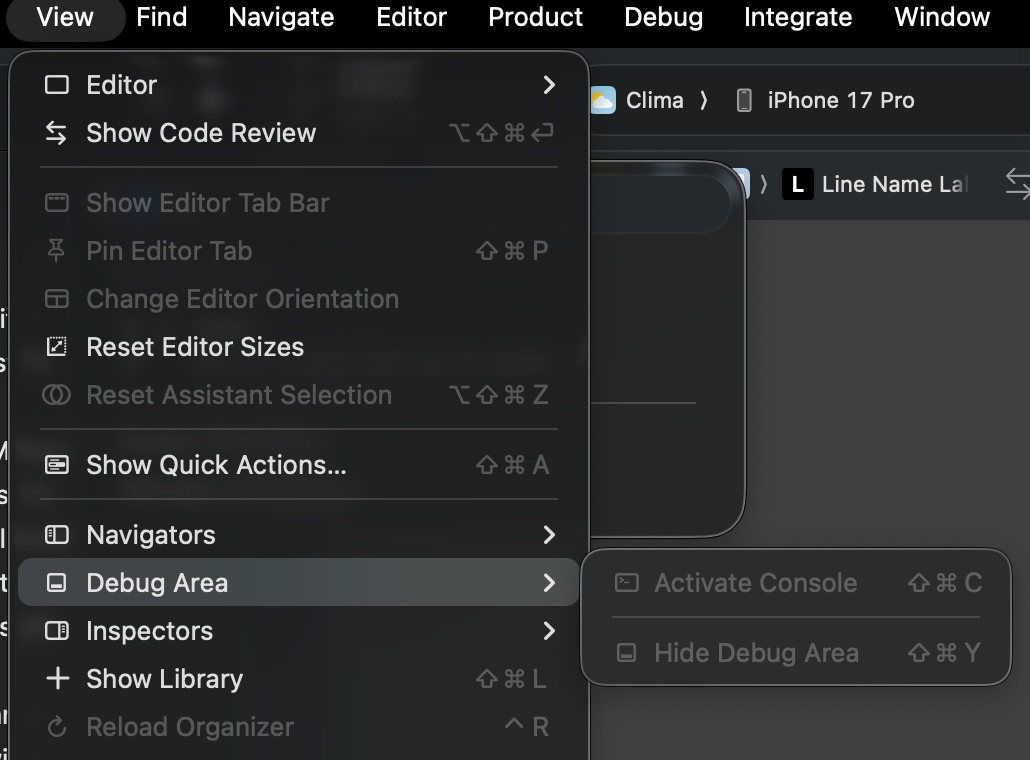Screen dimensions: 1030x760
Task: Click the Clima app weather icon
Action: (x=602, y=100)
